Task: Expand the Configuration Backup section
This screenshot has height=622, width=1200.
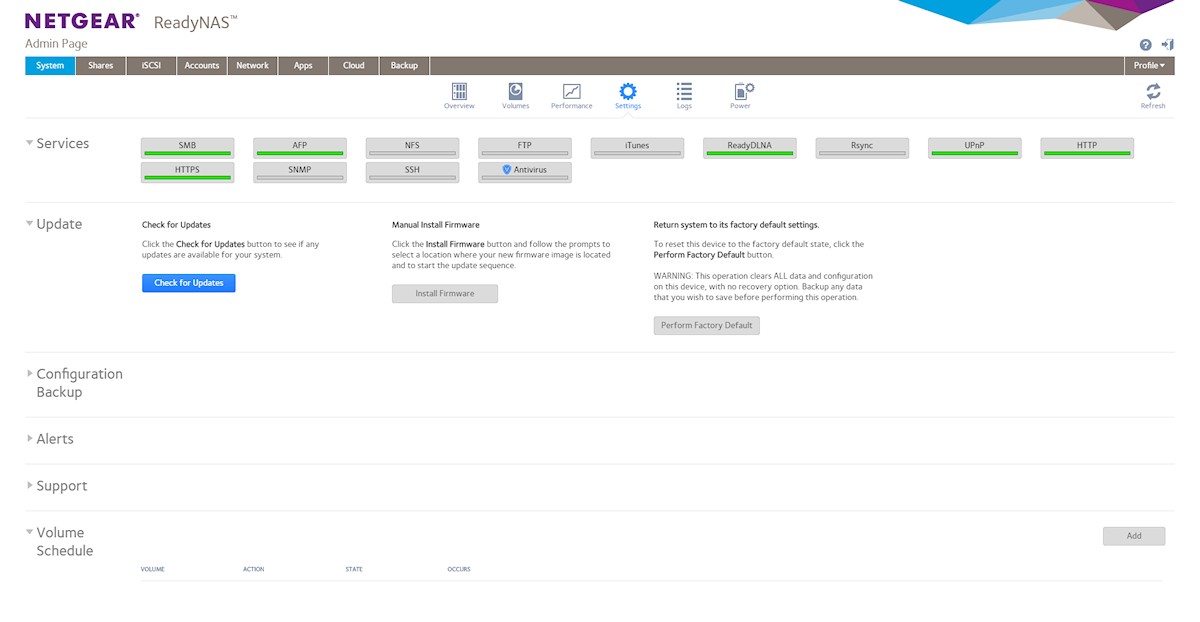Action: pos(79,382)
